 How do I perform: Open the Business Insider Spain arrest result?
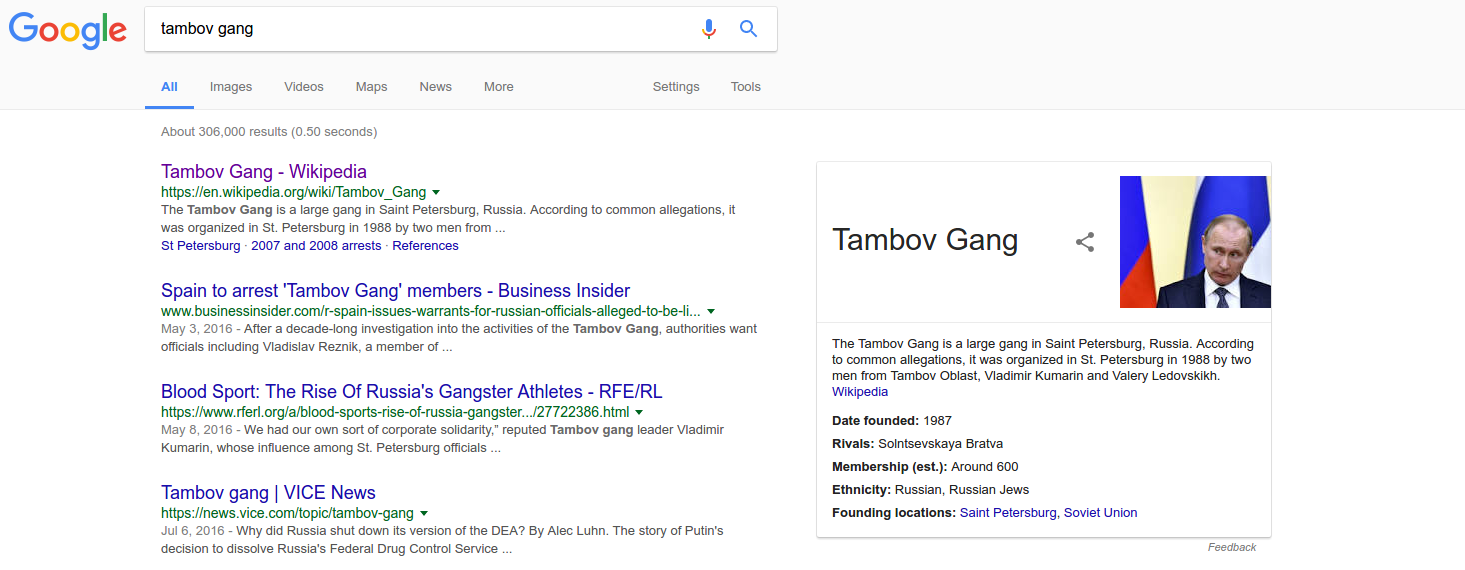tap(396, 291)
